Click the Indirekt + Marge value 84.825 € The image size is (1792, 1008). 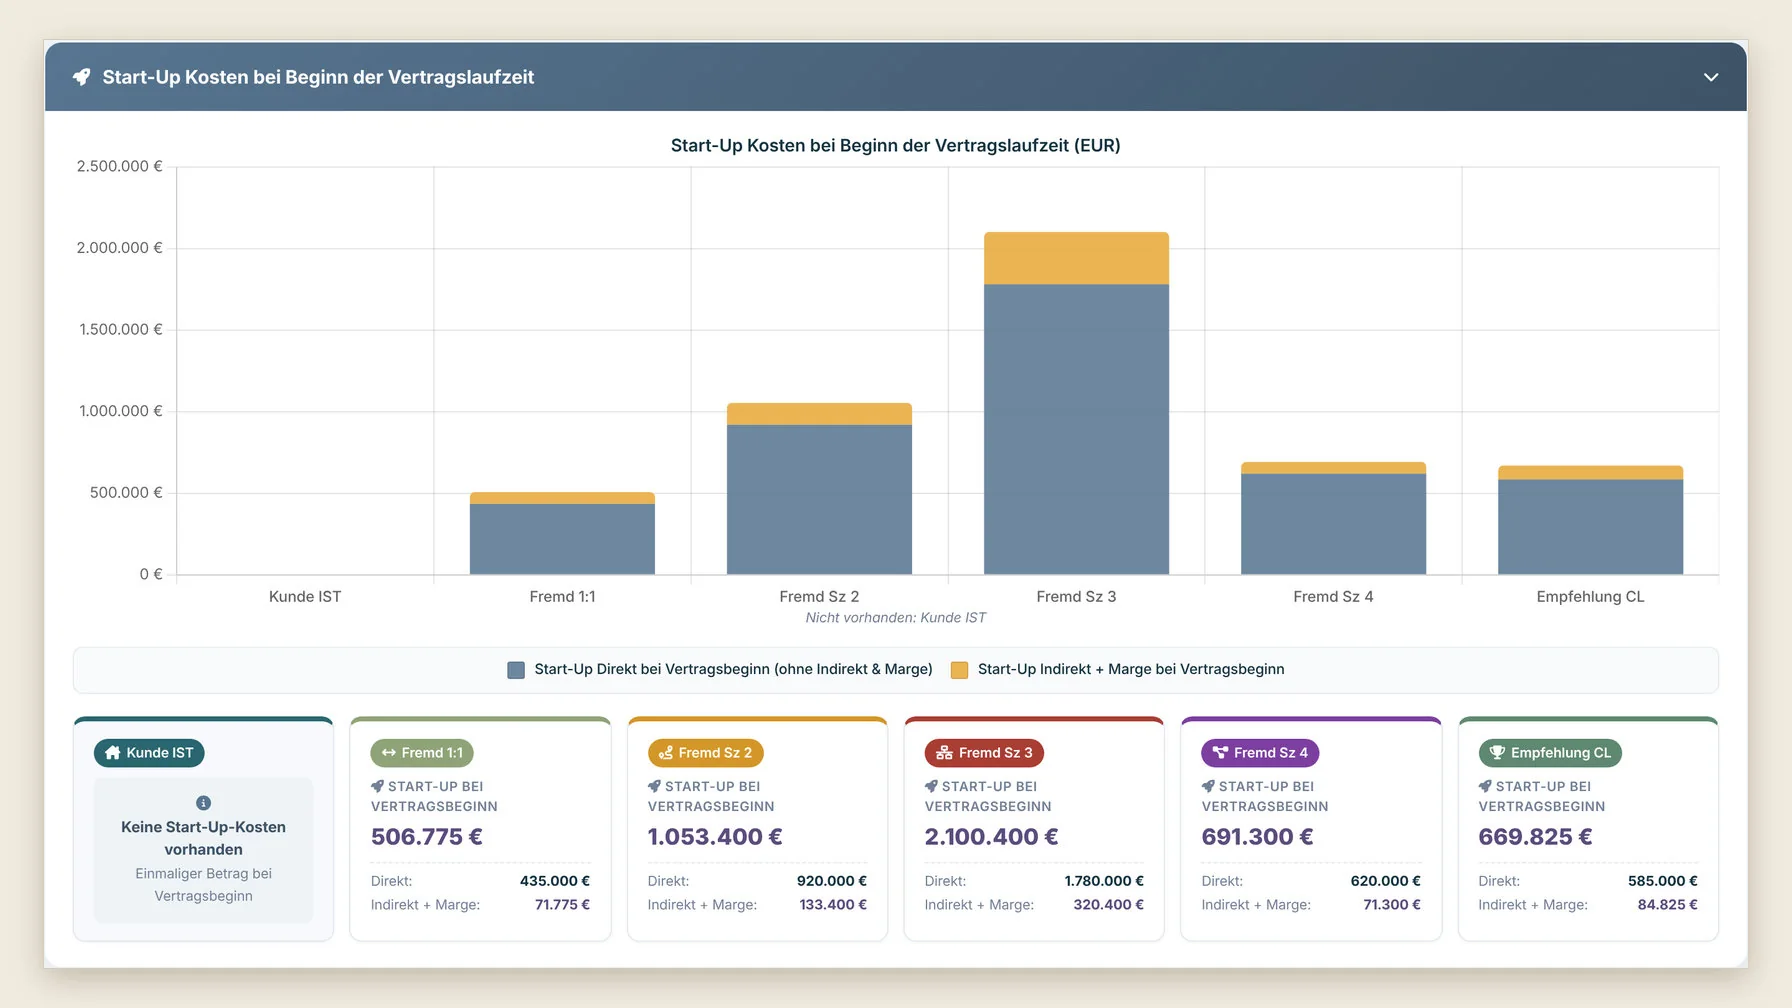pos(1667,905)
